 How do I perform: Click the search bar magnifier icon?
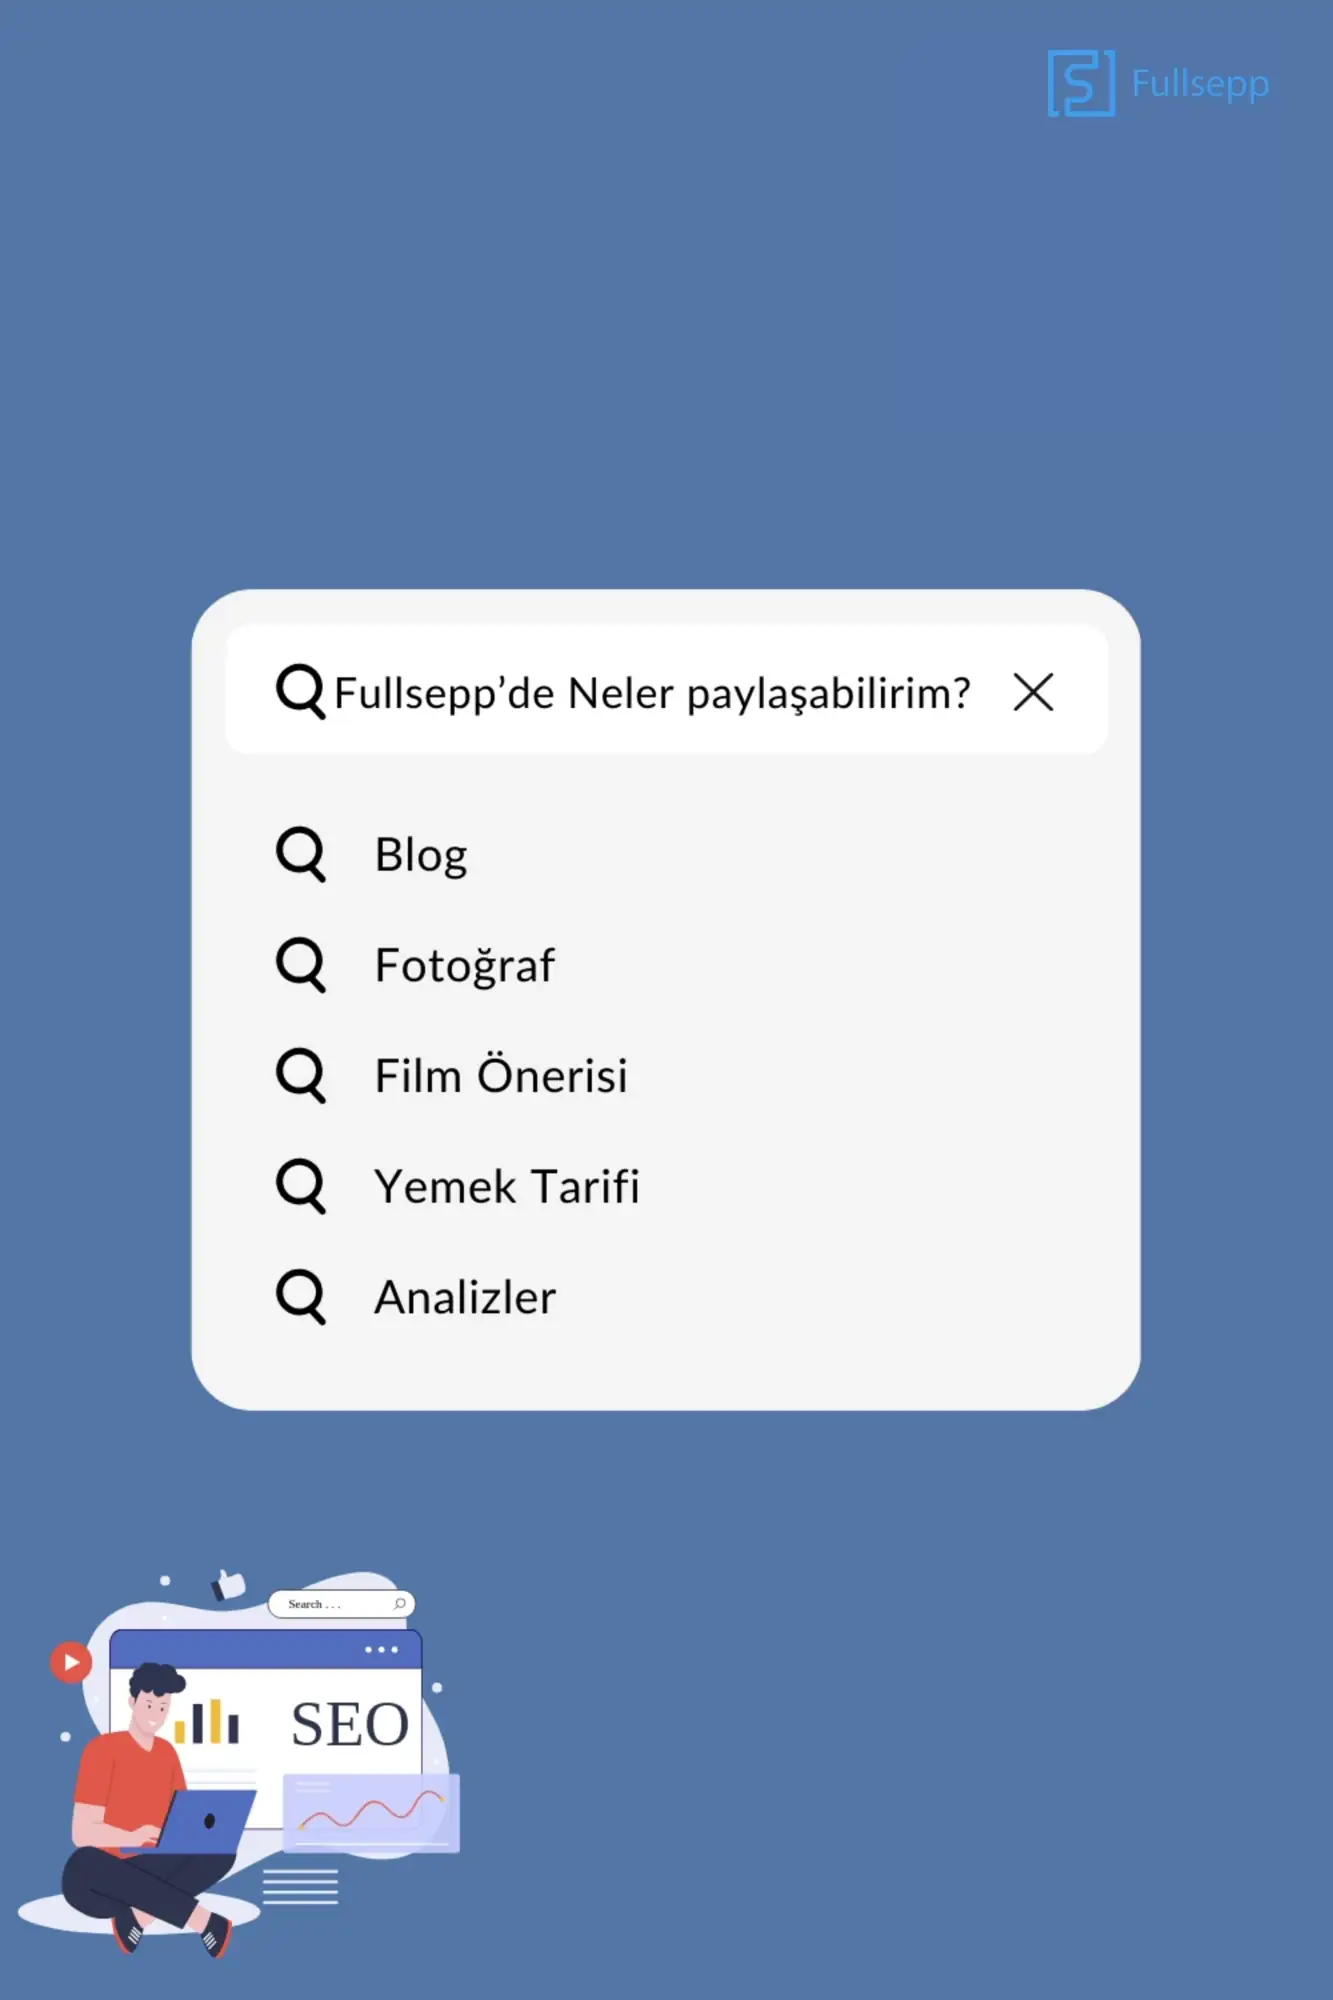300,691
